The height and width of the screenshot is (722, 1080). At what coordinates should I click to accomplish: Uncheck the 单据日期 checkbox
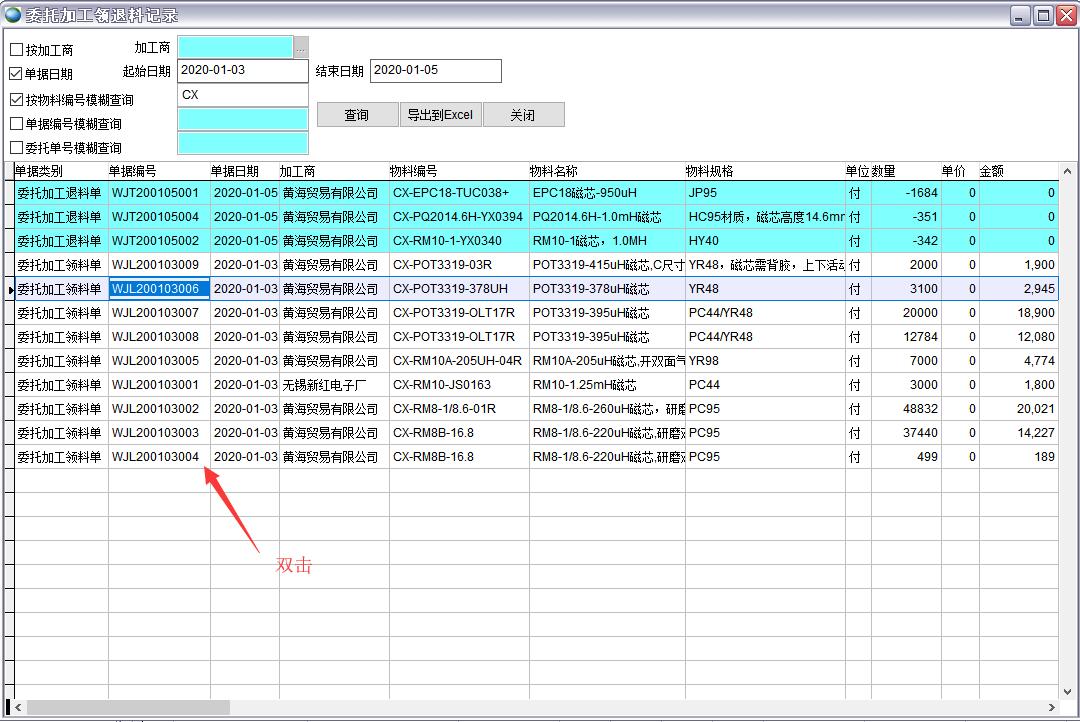(17, 74)
